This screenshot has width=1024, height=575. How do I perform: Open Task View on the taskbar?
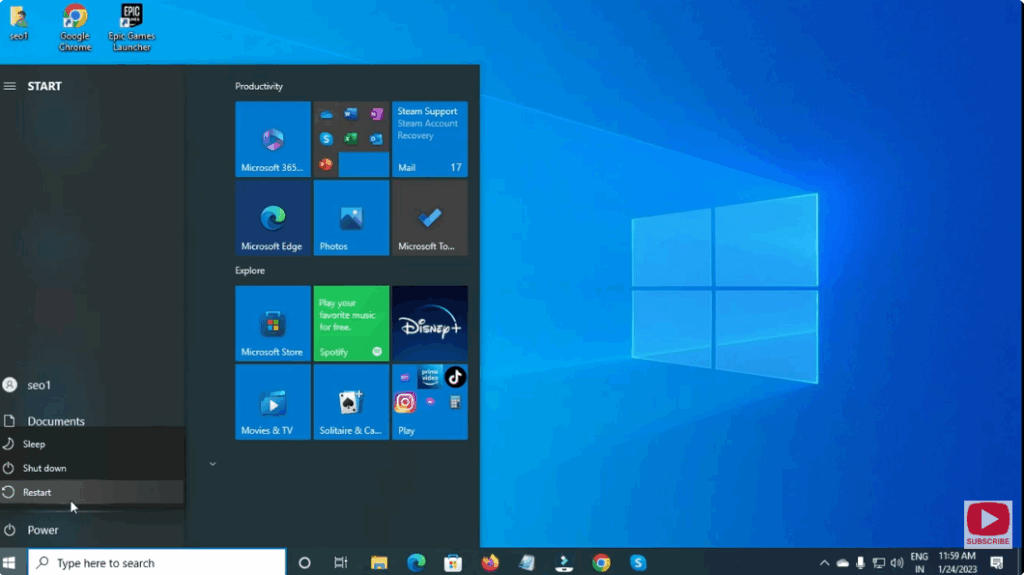tap(341, 563)
